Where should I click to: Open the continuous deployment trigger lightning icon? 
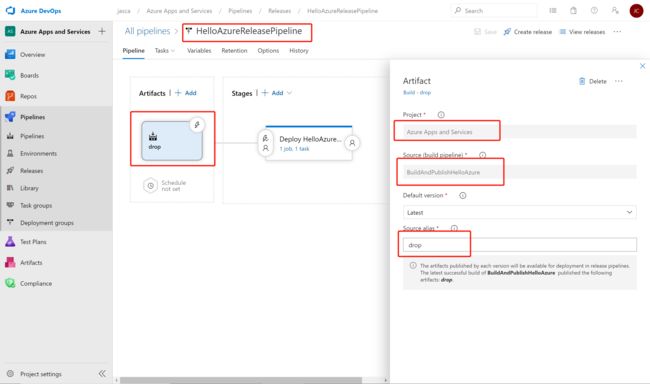197,124
